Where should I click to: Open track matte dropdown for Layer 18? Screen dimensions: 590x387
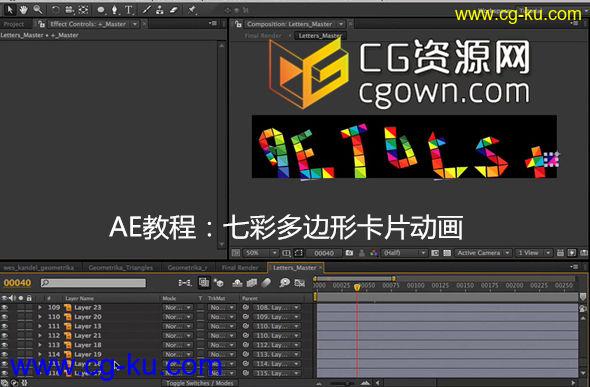point(222,345)
